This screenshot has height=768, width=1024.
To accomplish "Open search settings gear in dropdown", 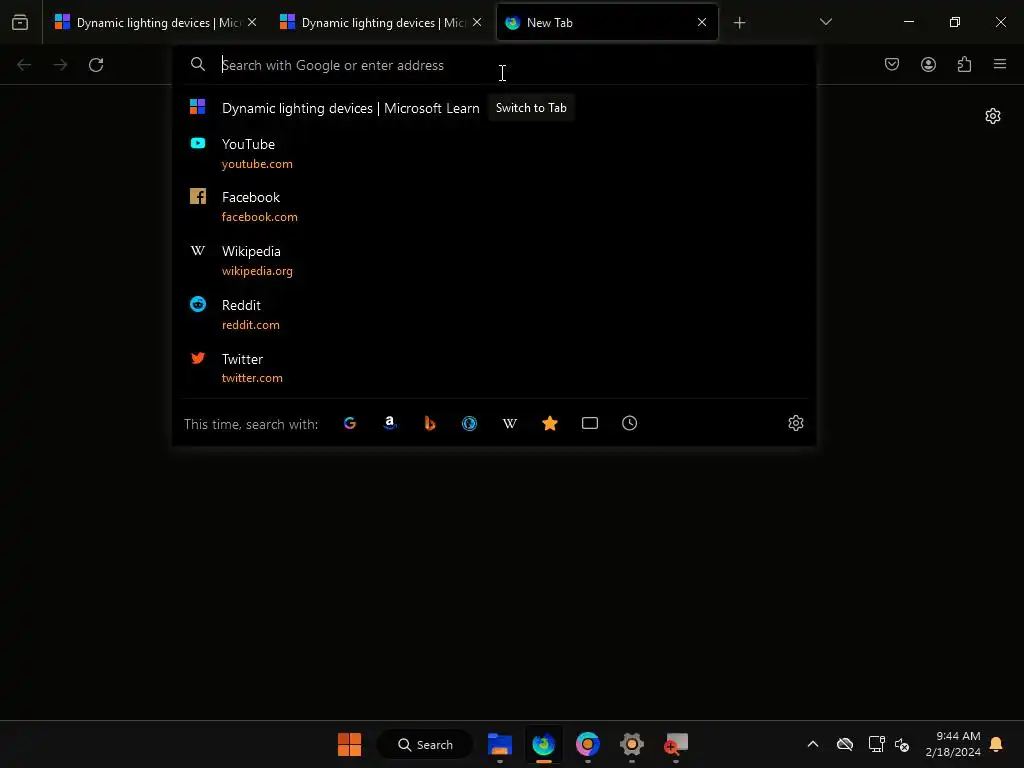I will (x=795, y=423).
